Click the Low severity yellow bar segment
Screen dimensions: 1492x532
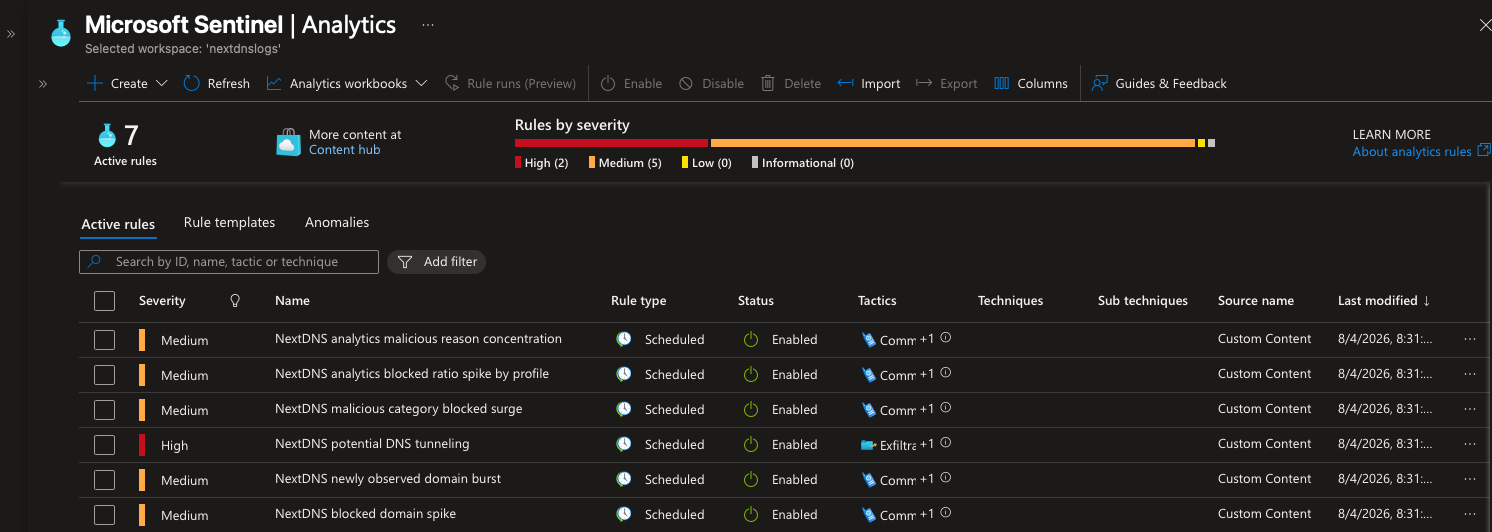coord(1201,143)
